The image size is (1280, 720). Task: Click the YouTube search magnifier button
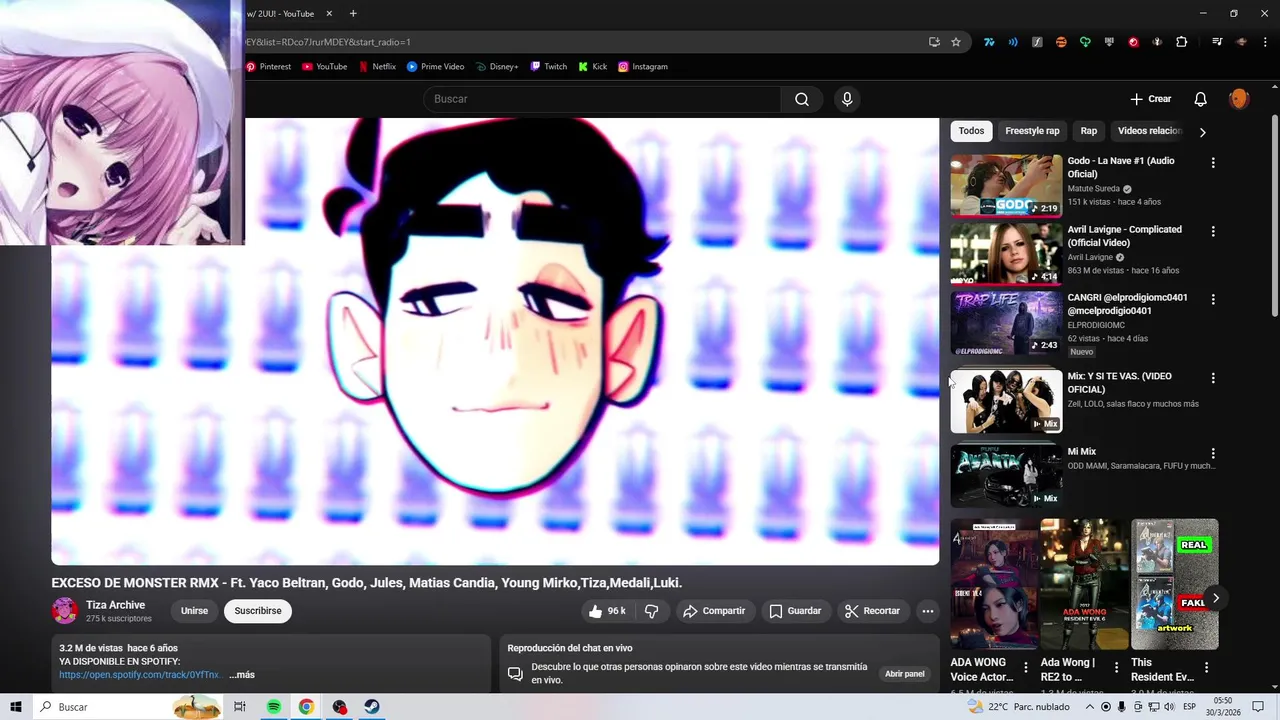coord(801,99)
